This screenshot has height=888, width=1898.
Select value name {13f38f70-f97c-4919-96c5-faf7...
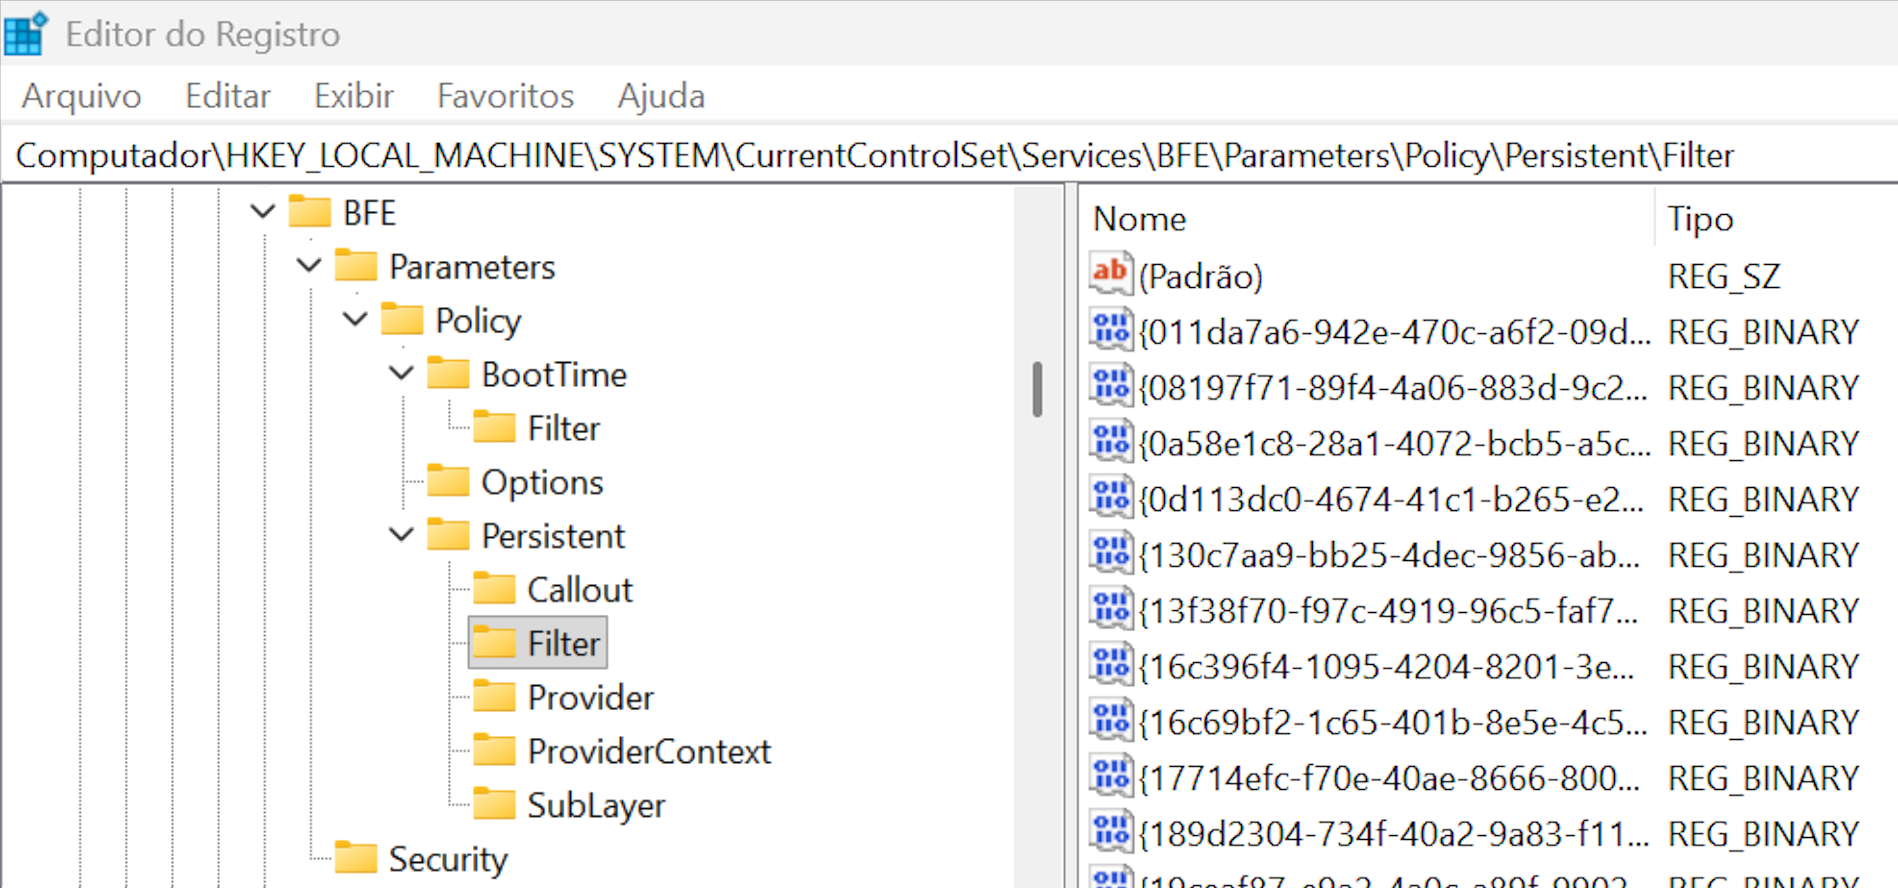tap(1388, 612)
